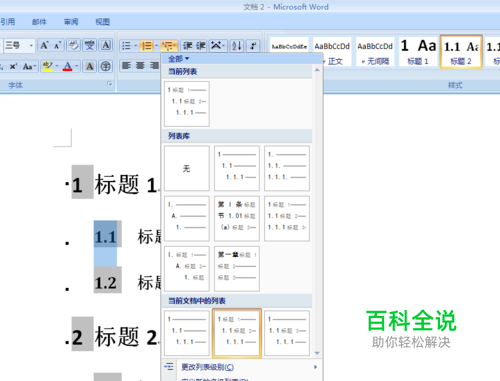500x381 pixels.
Task: Click the numbering list icon
Action: (146, 46)
